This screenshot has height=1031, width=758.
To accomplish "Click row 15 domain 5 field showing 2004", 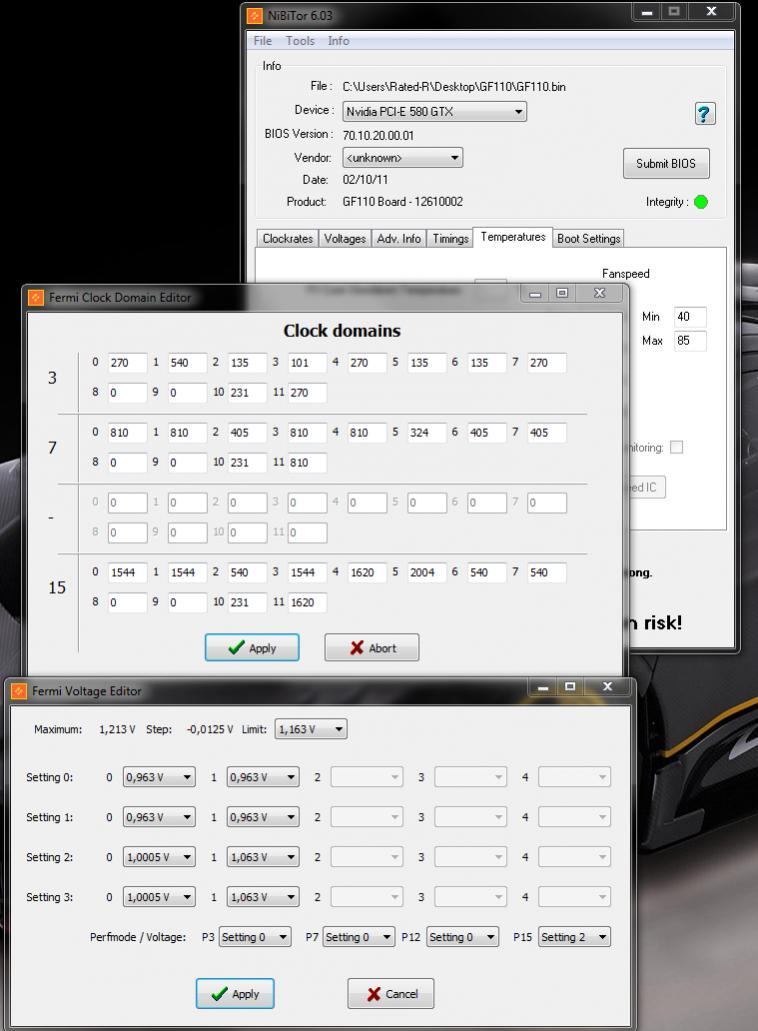I will pyautogui.click(x=427, y=572).
